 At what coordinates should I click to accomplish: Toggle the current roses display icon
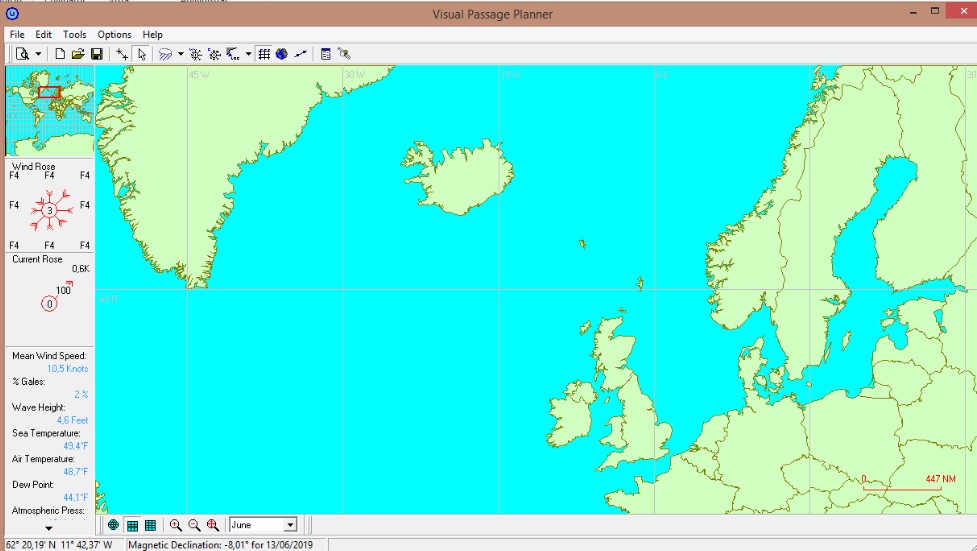214,54
